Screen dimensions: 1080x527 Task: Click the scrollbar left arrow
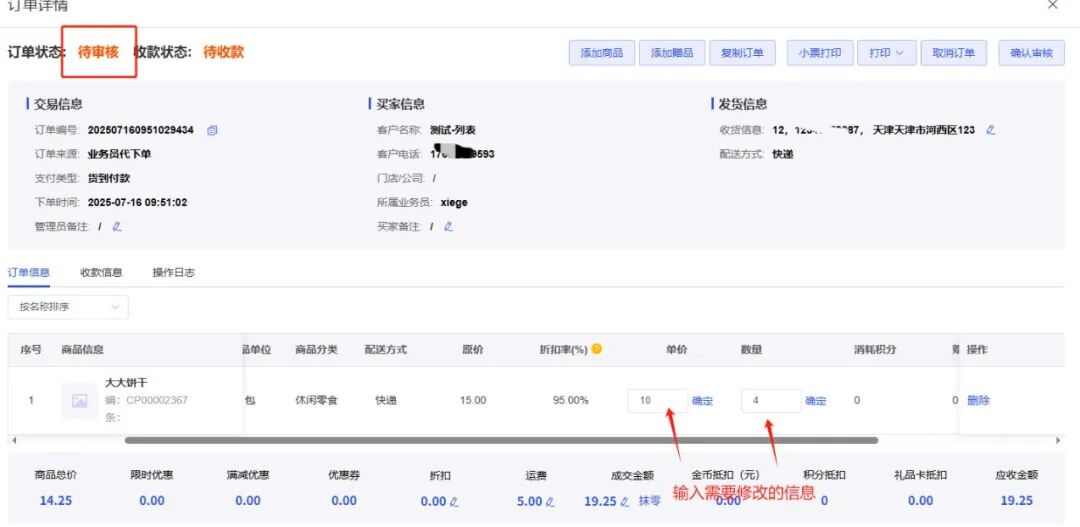[x=14, y=440]
